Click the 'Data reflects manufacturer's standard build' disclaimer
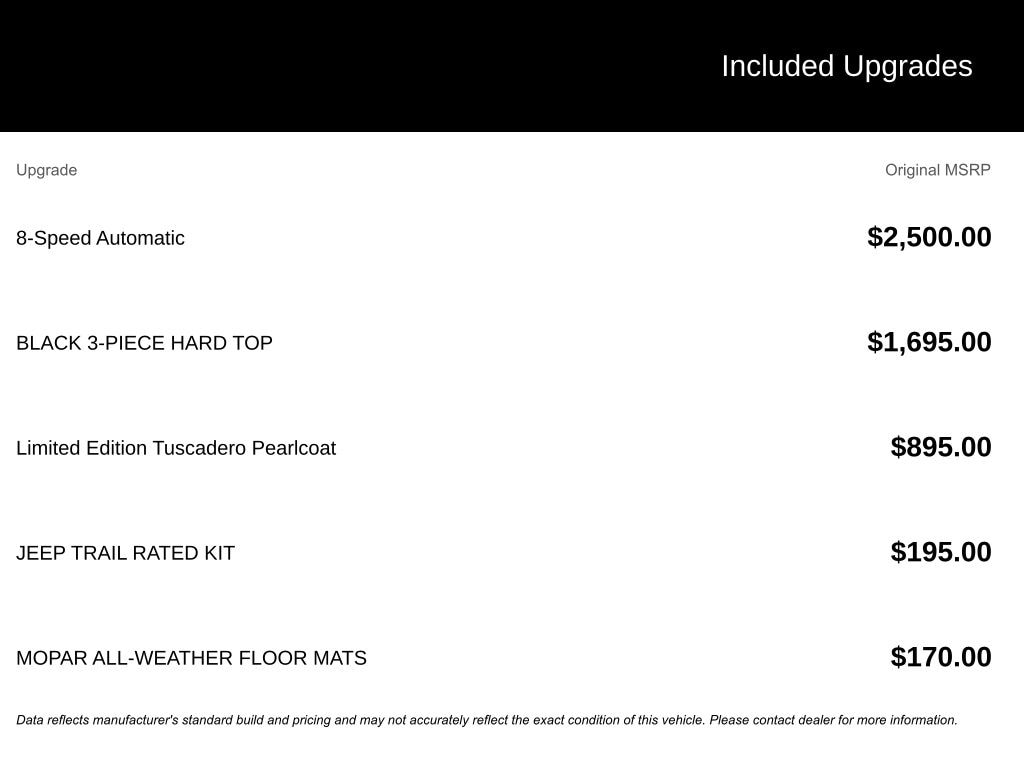Viewport: 1024px width, 768px height. coord(200,720)
